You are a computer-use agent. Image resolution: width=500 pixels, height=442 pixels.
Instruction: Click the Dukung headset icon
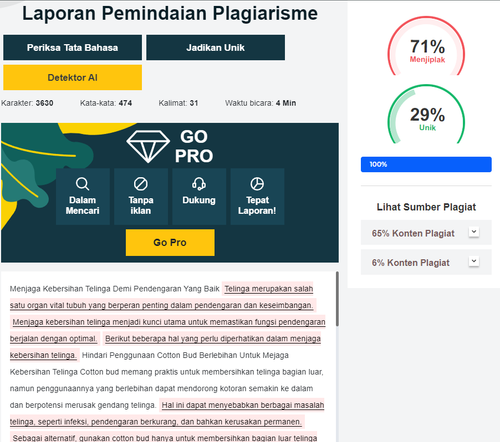coord(199,184)
